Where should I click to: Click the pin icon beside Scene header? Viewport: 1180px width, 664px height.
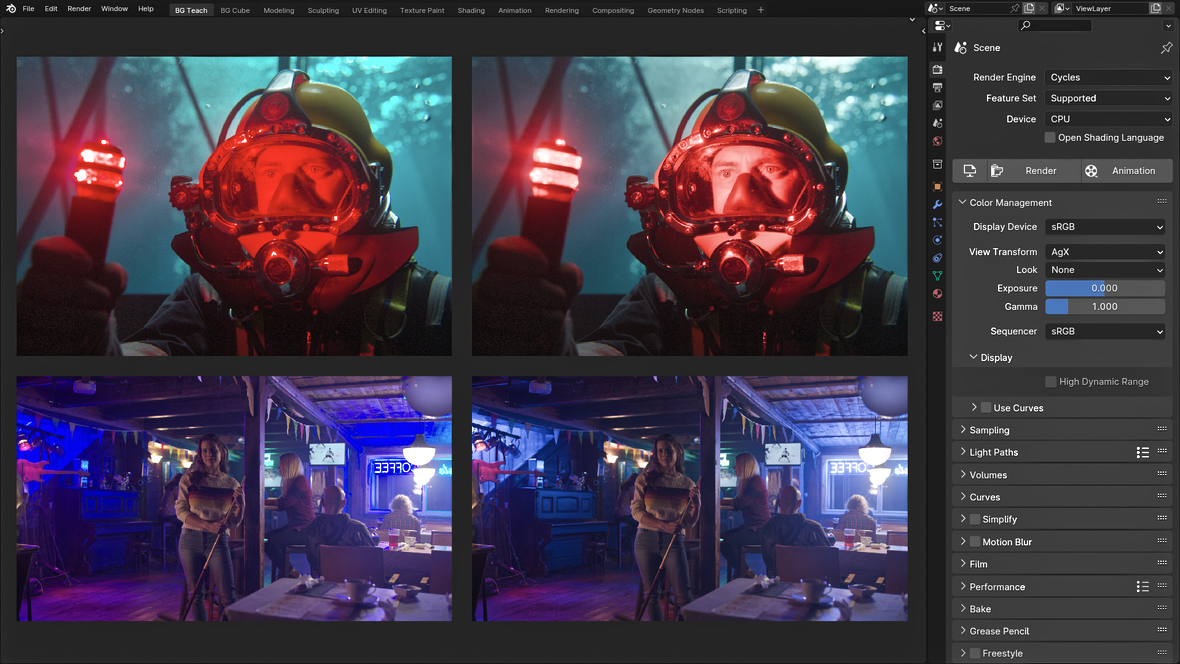point(1166,48)
